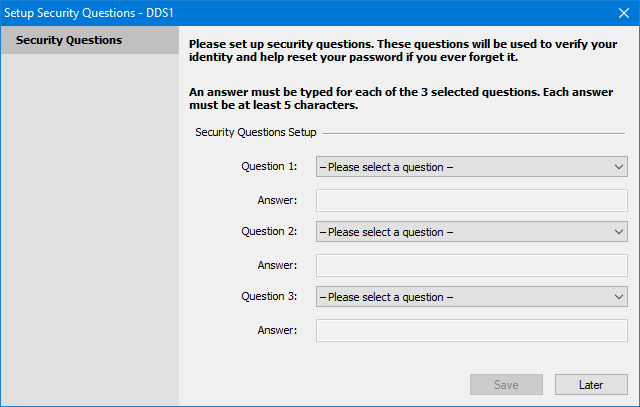Click the chevron arrow on Question 2 combo box
This screenshot has height=407, width=640.
pos(618,232)
